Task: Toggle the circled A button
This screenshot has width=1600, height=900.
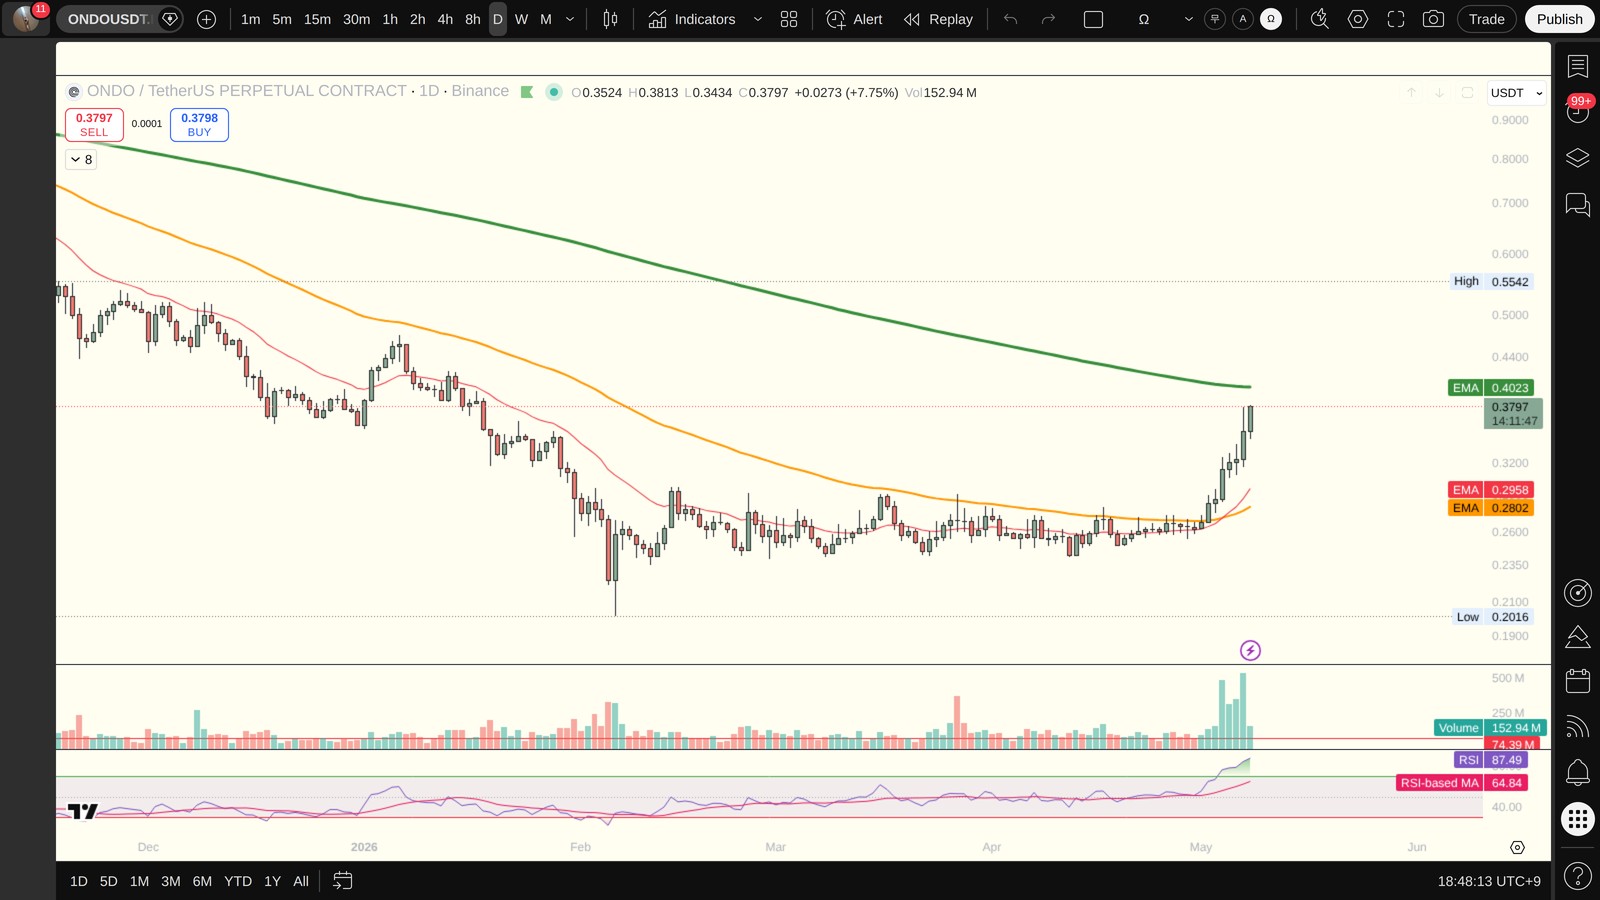Action: (x=1243, y=19)
